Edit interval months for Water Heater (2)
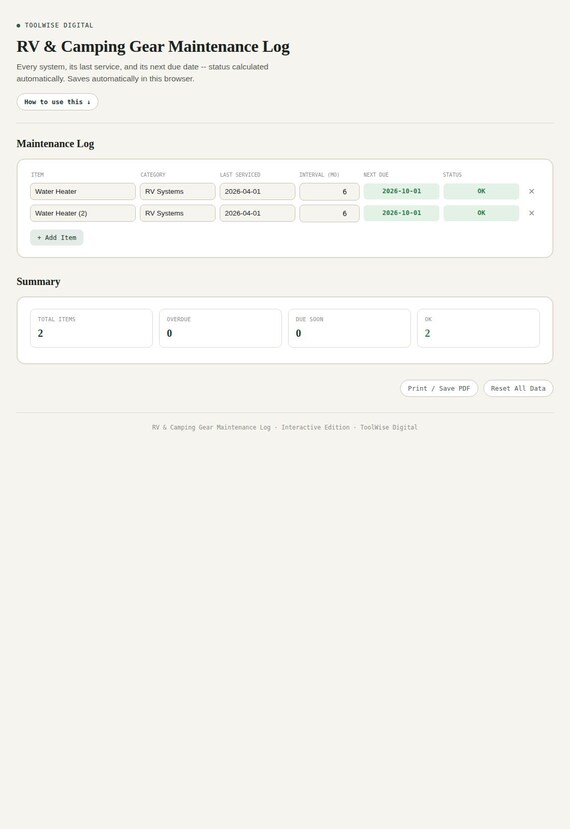570x829 pixels. click(x=329, y=213)
